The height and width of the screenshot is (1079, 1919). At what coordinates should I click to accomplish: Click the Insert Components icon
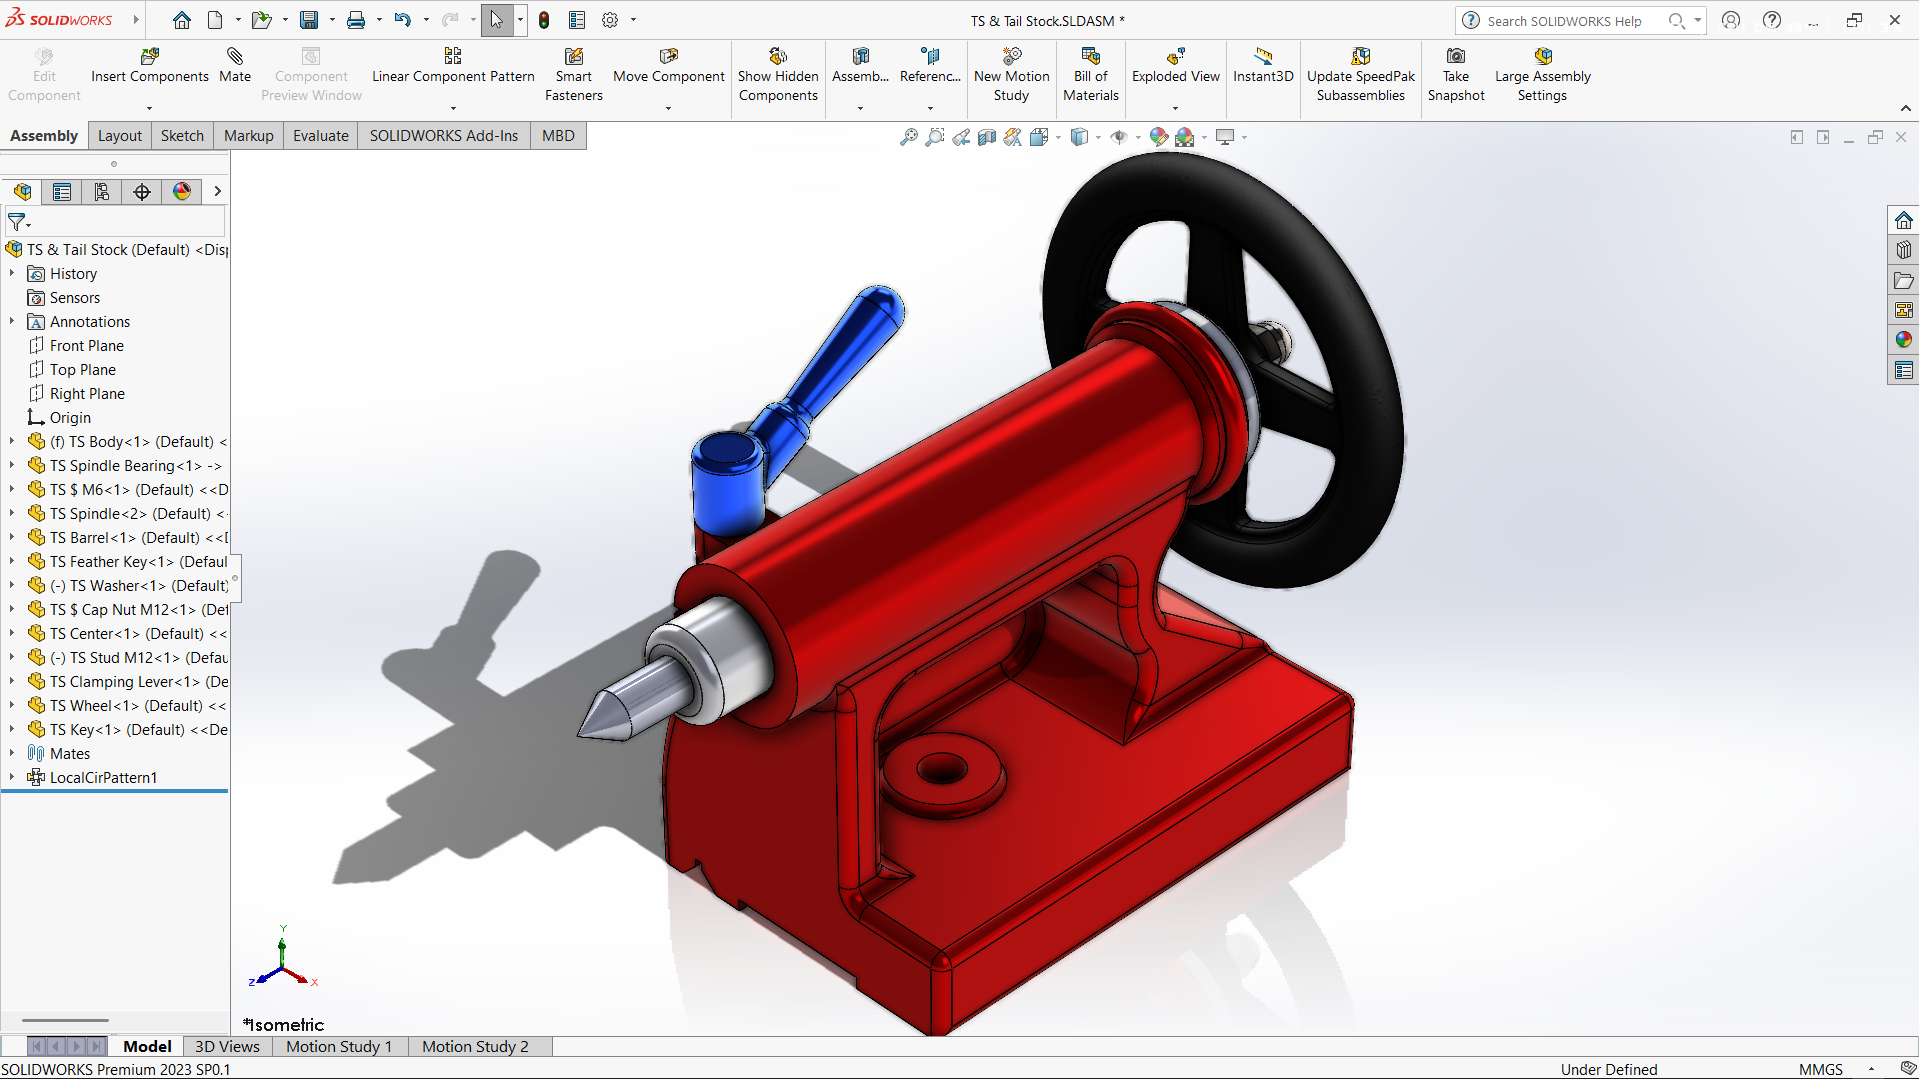pyautogui.click(x=150, y=56)
